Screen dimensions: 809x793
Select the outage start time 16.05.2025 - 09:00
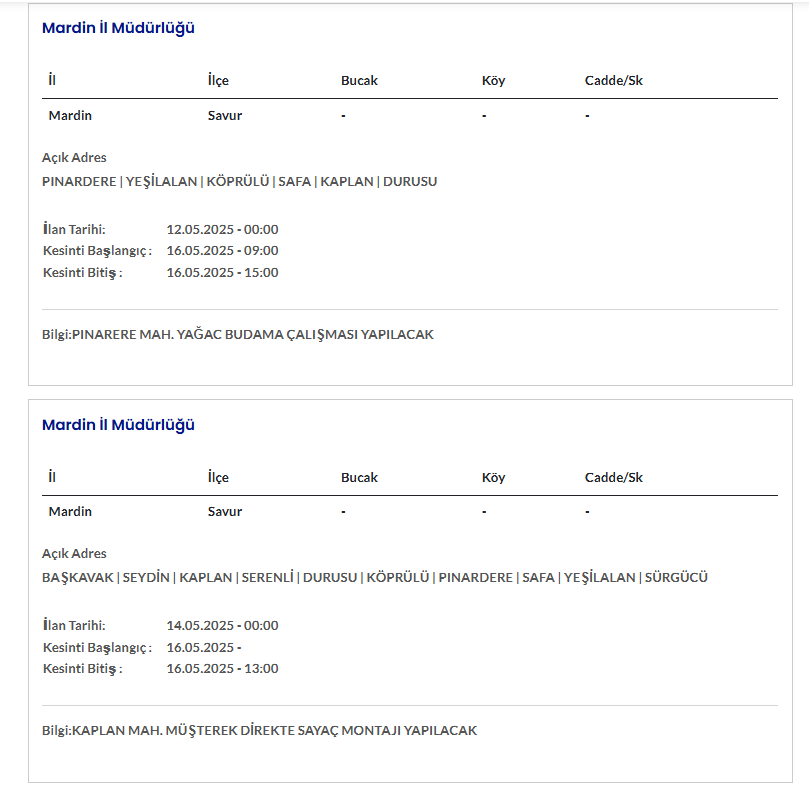click(222, 250)
